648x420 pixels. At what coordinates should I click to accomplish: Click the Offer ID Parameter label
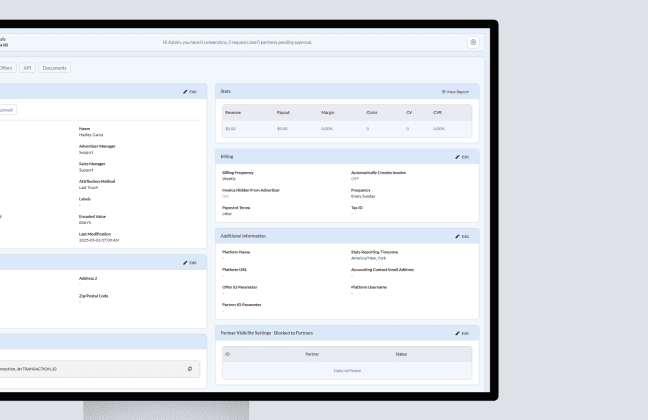coord(240,287)
